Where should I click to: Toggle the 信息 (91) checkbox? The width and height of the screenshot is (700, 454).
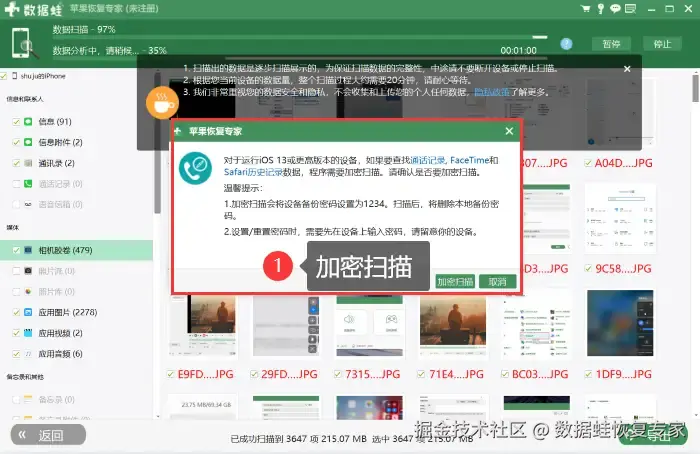click(x=16, y=121)
